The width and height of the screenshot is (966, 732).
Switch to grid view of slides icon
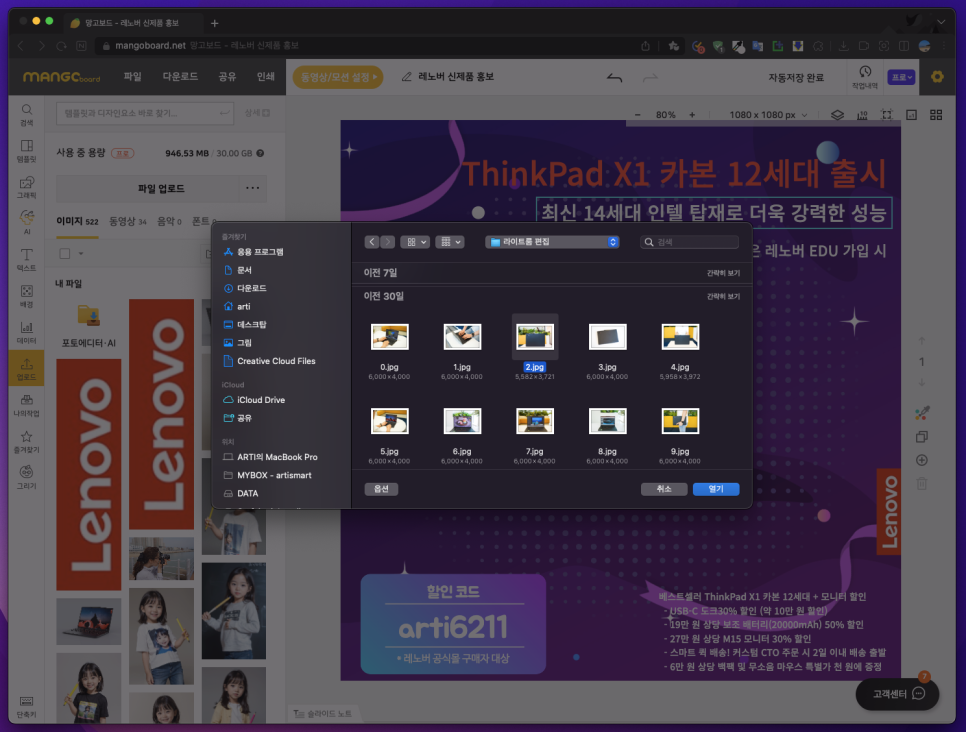936,115
